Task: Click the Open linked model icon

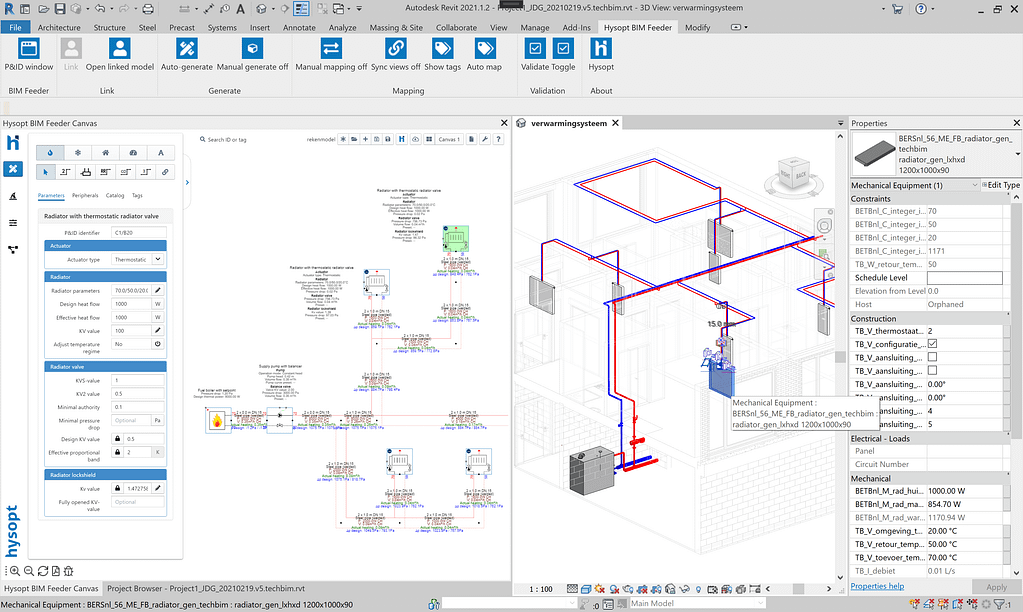Action: (119, 49)
